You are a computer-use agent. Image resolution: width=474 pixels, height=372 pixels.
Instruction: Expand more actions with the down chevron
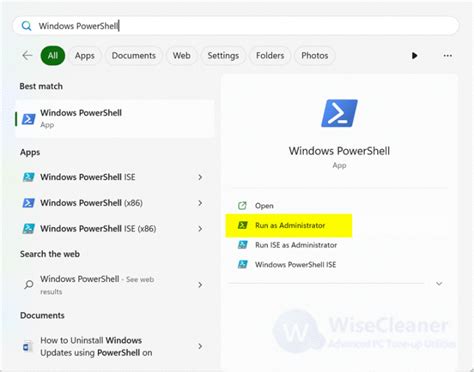(x=439, y=284)
